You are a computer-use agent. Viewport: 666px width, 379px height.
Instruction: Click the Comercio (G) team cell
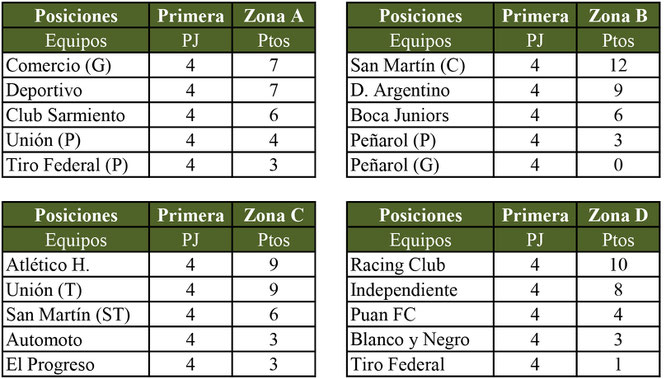point(76,65)
